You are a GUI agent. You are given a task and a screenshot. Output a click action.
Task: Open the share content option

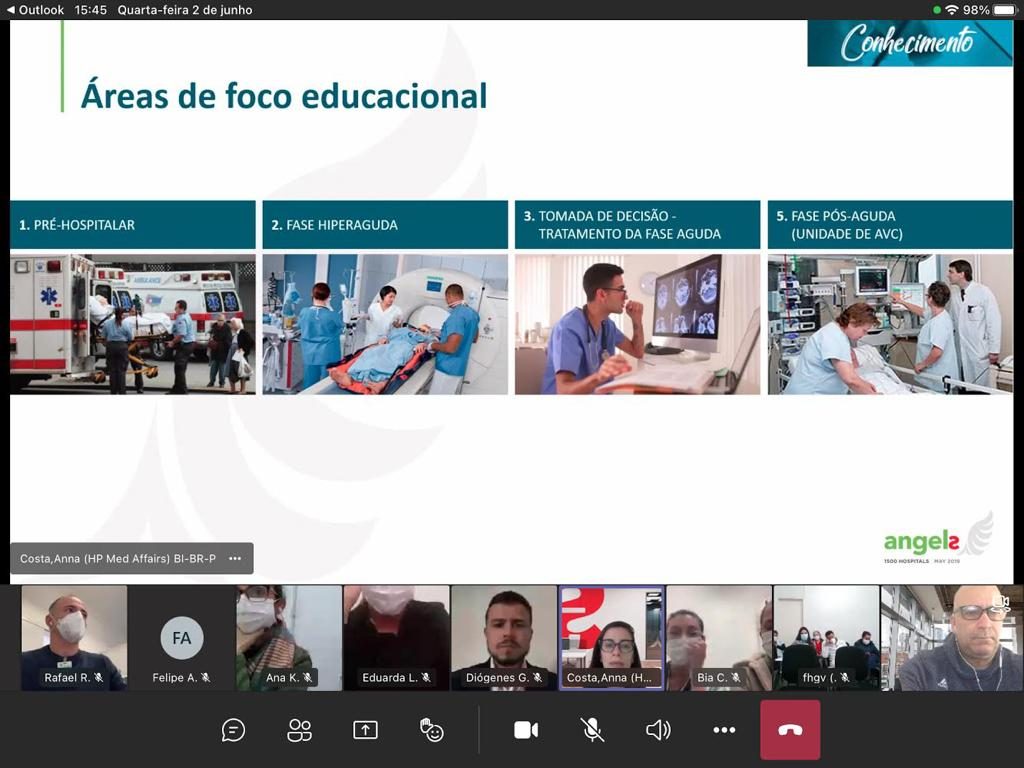click(365, 730)
